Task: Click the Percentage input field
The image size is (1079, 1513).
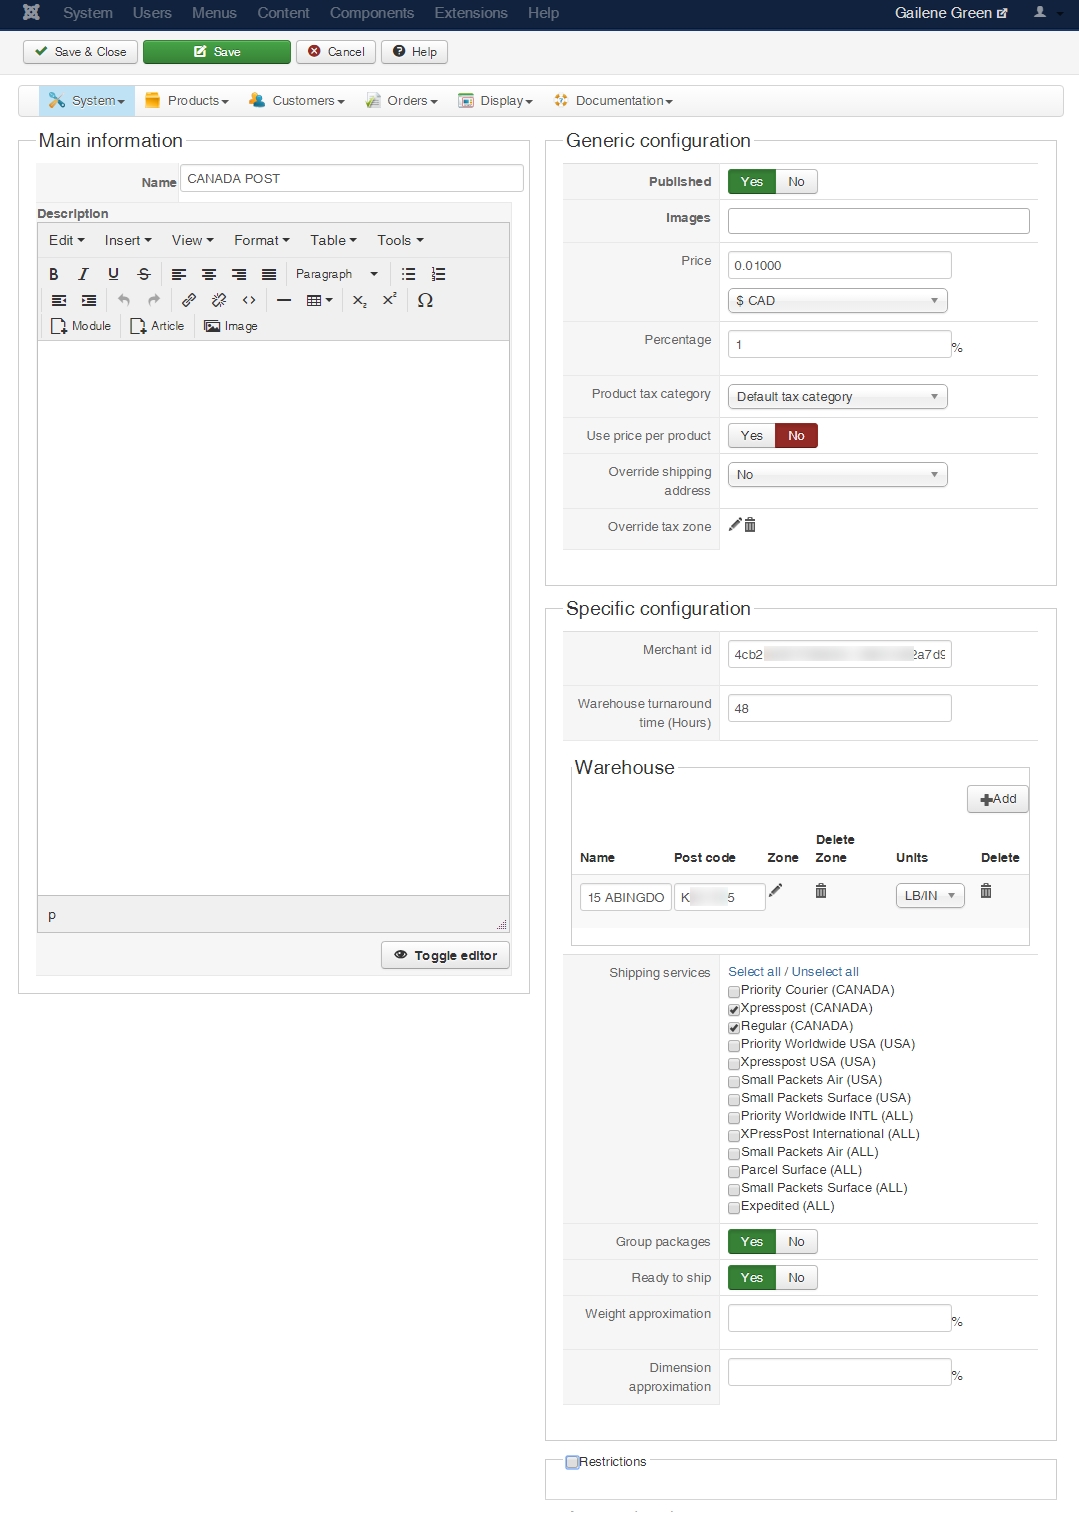Action: click(839, 344)
